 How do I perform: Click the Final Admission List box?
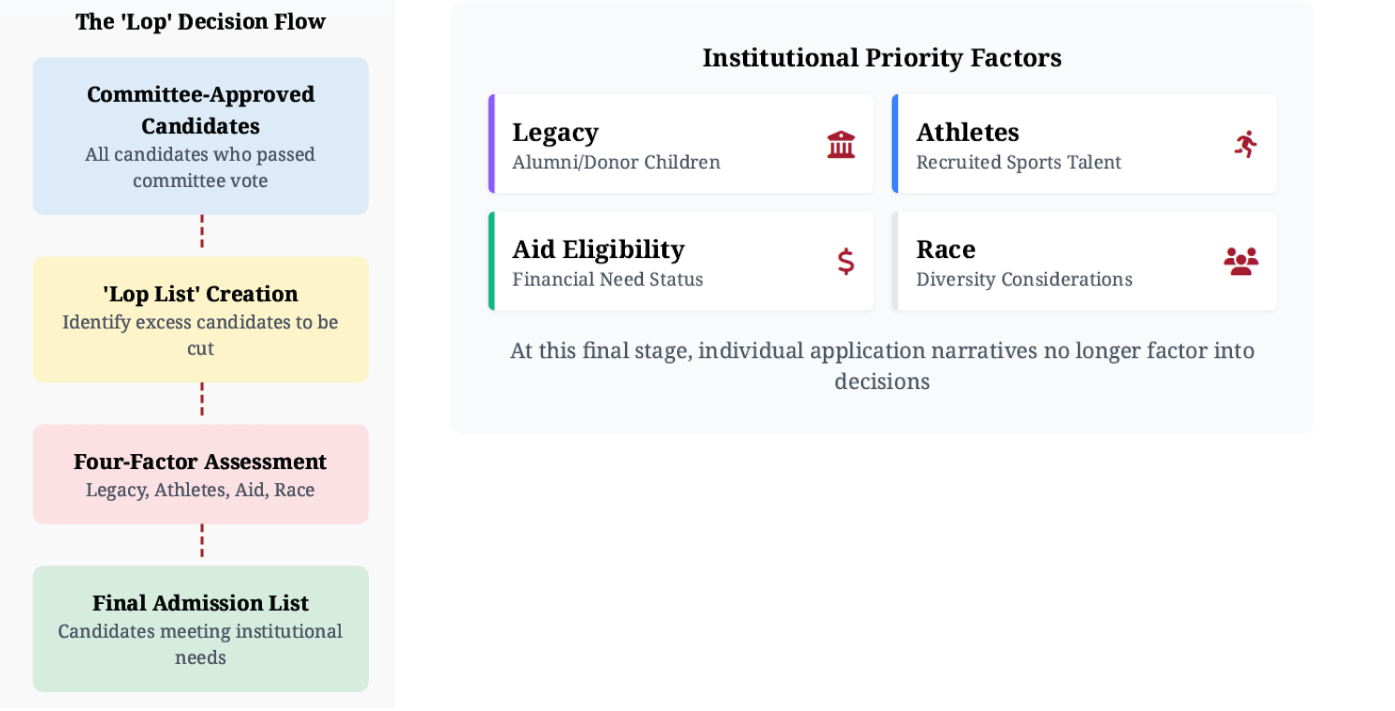(201, 629)
